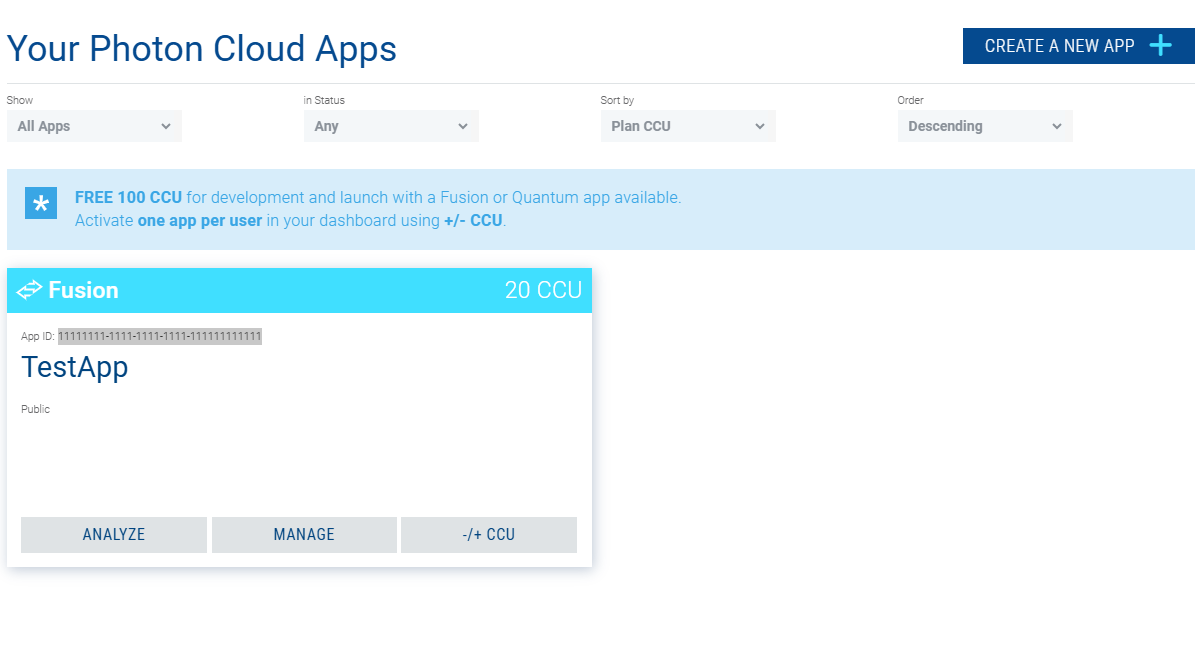Open the Sort by dropdown showing Plan CCU
Screen dimensions: 1200x670
click(x=688, y=126)
